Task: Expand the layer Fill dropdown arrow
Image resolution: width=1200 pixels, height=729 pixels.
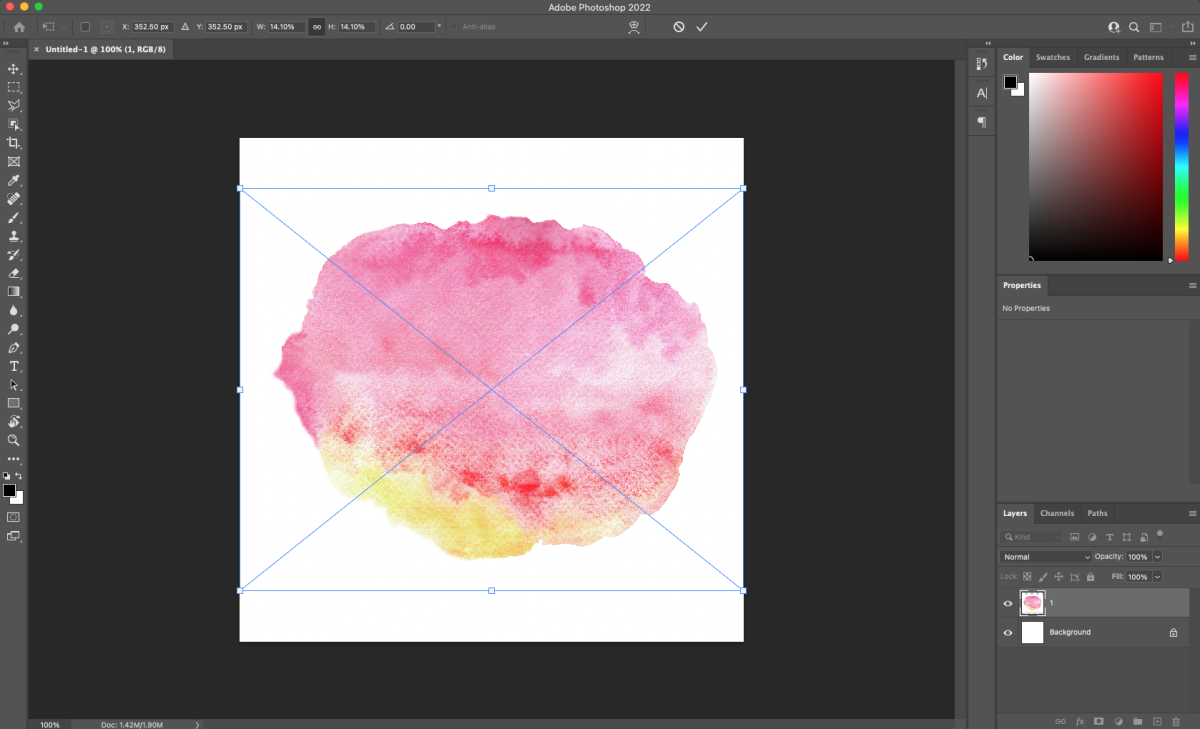Action: coord(1158,577)
